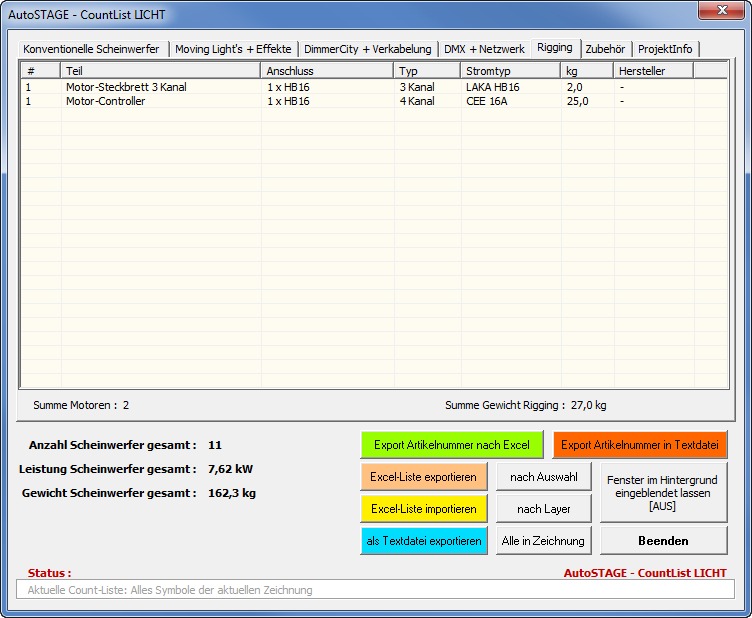The image size is (752, 618).
Task: Select the DimmerCity + Verkabelung tab
Action: click(368, 49)
